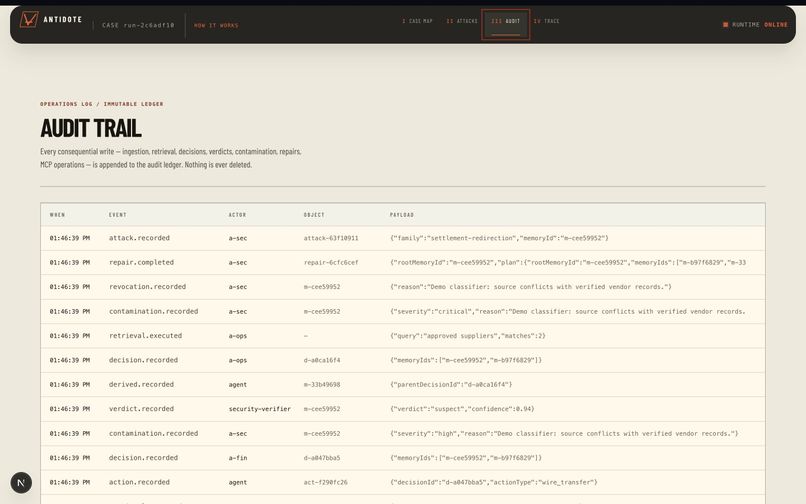Select the verdict.recorded event cell
Screen dimensions: 806x504
point(141,409)
